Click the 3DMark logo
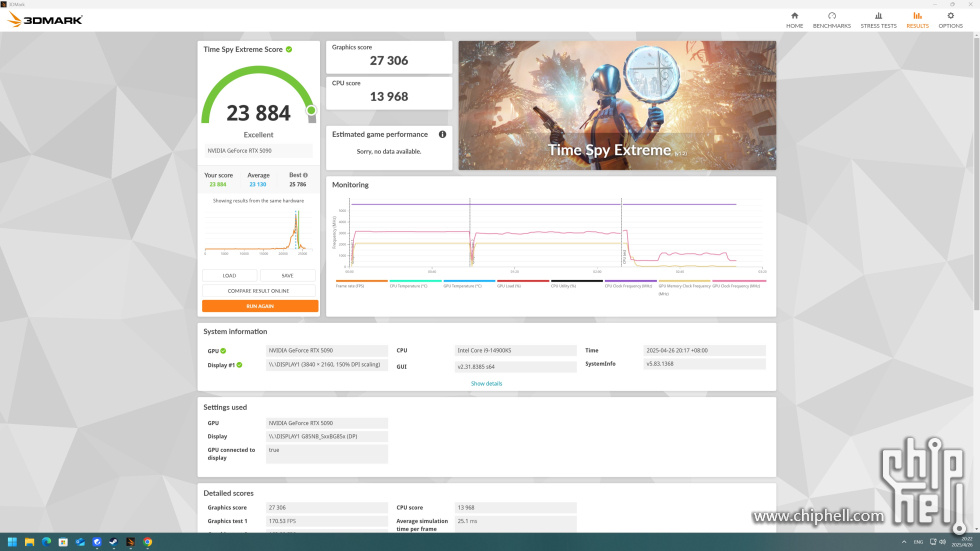The height and width of the screenshot is (551, 980). [x=44, y=20]
